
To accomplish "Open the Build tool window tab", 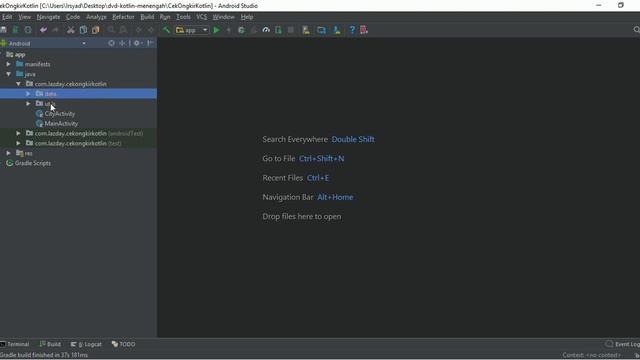I will pos(50,344).
